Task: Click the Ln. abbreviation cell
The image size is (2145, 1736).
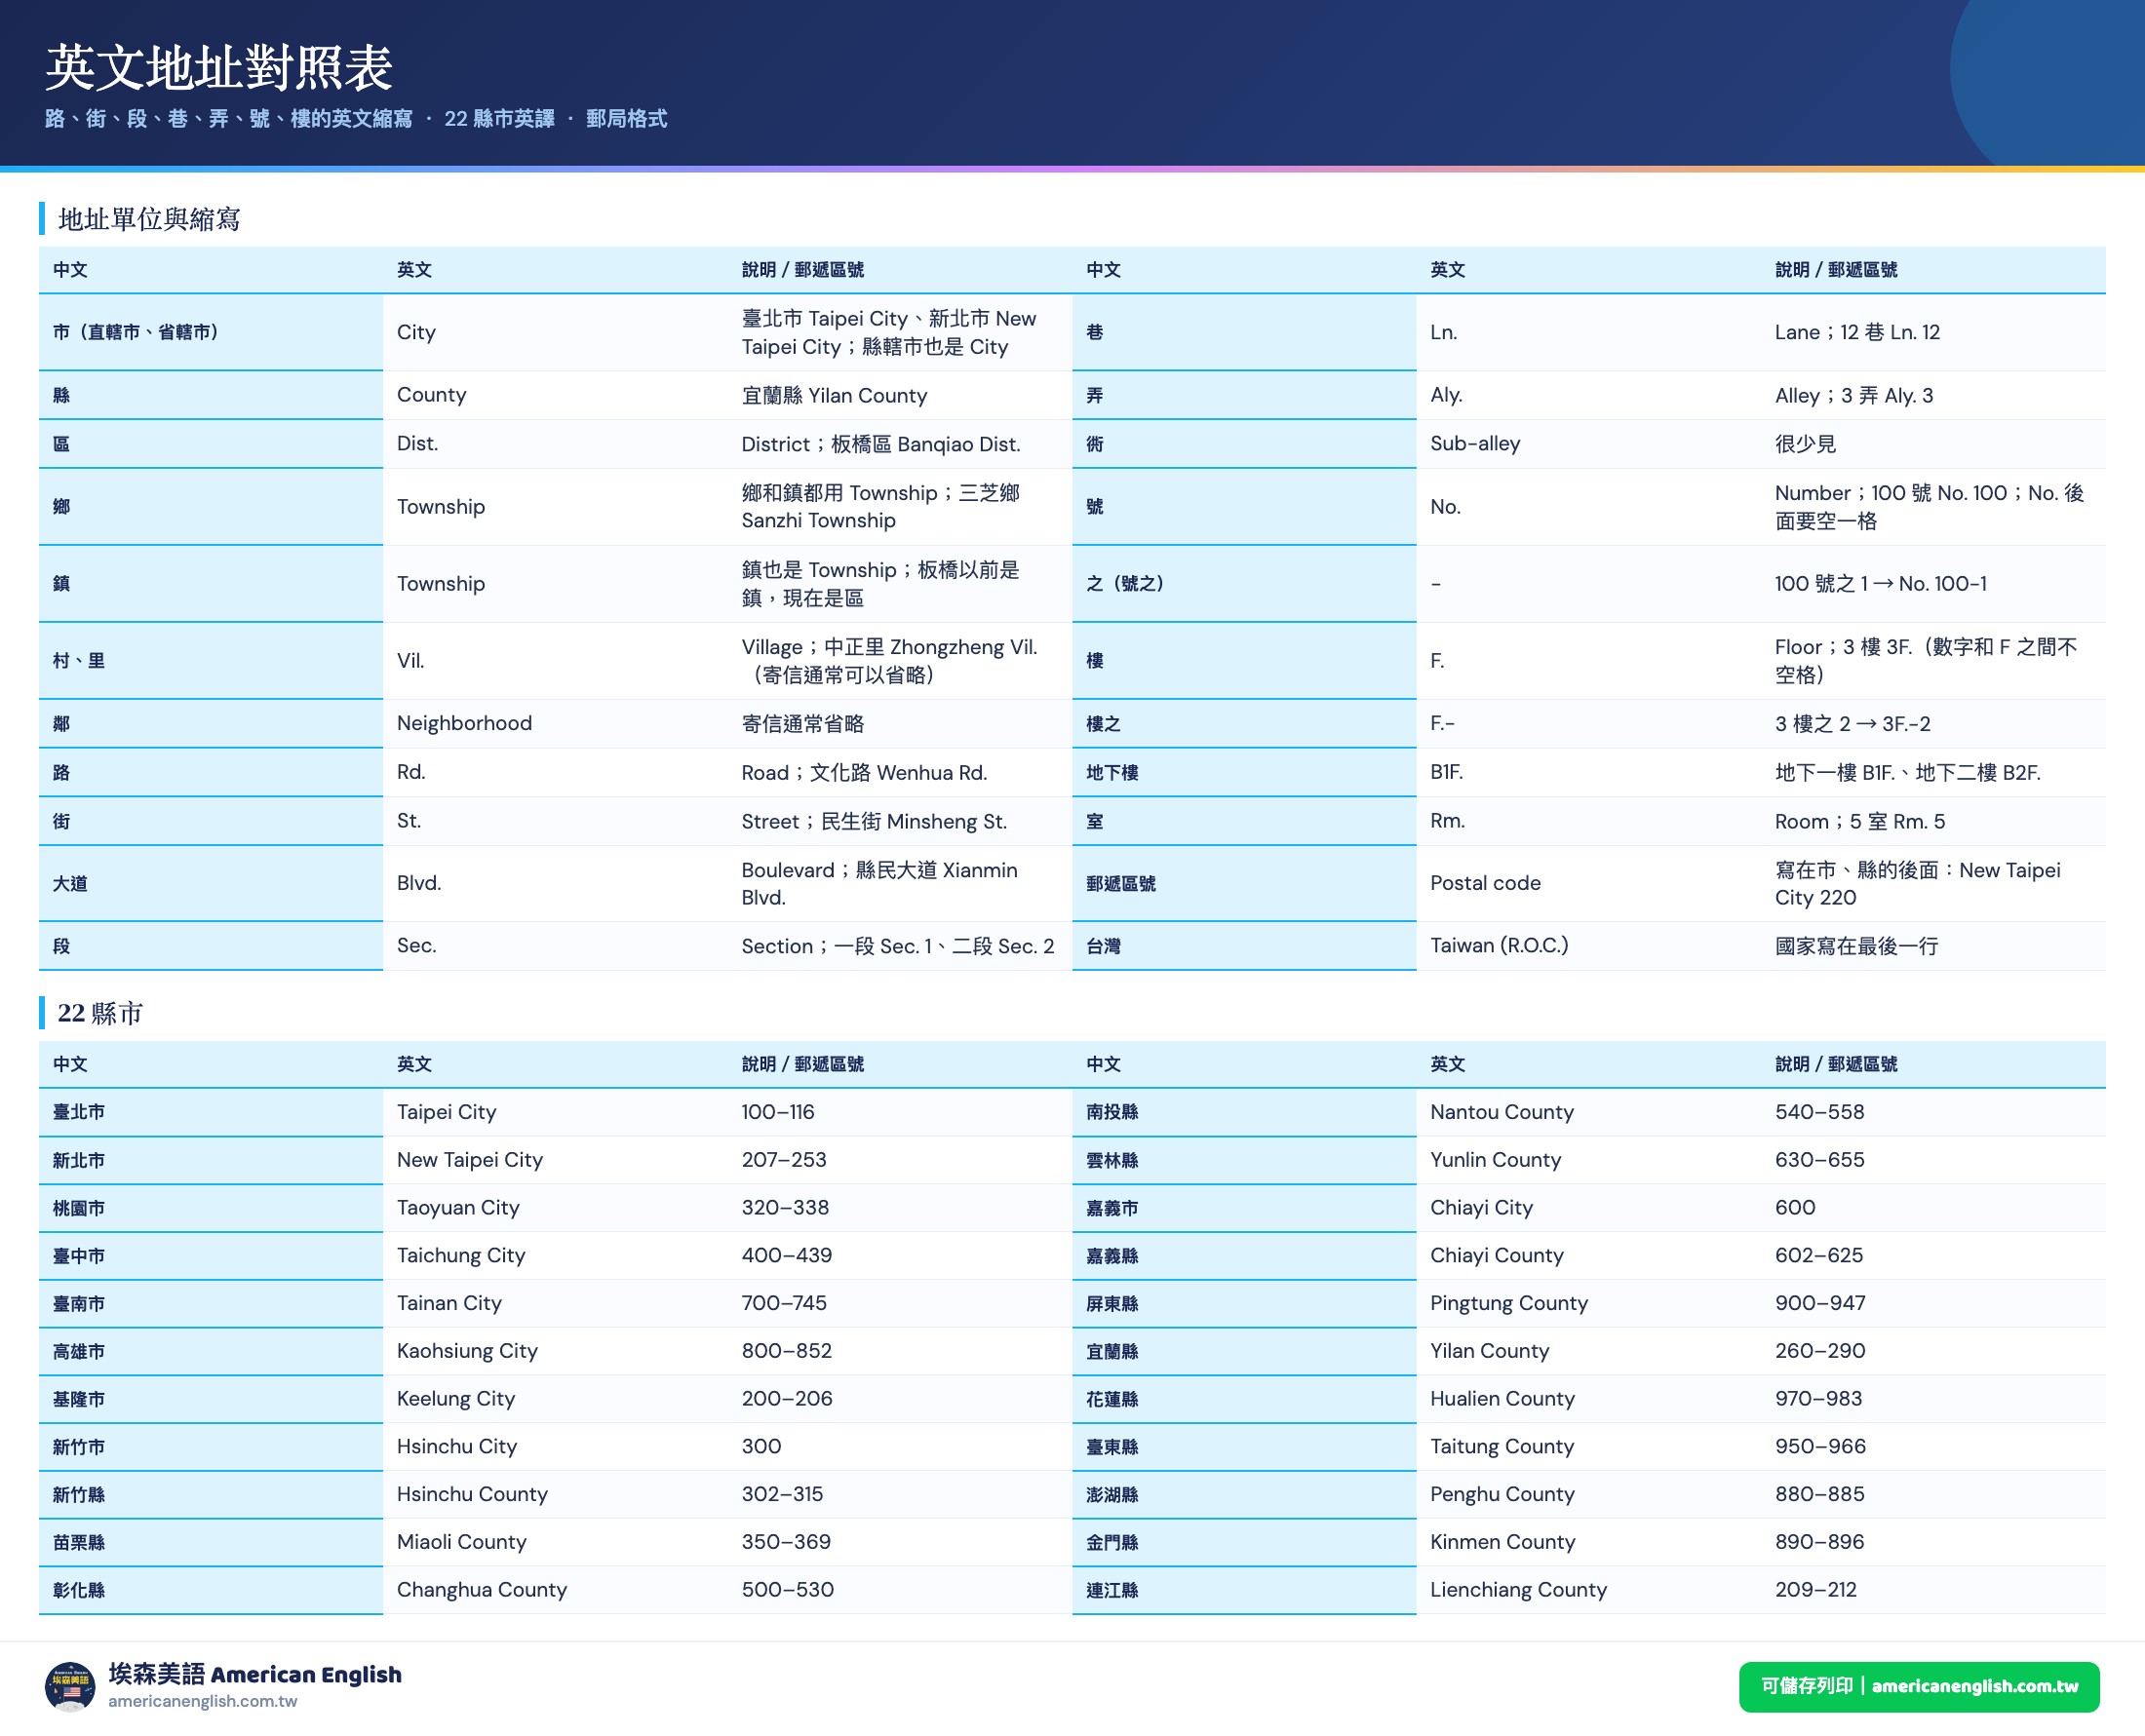Action: pos(1589,332)
